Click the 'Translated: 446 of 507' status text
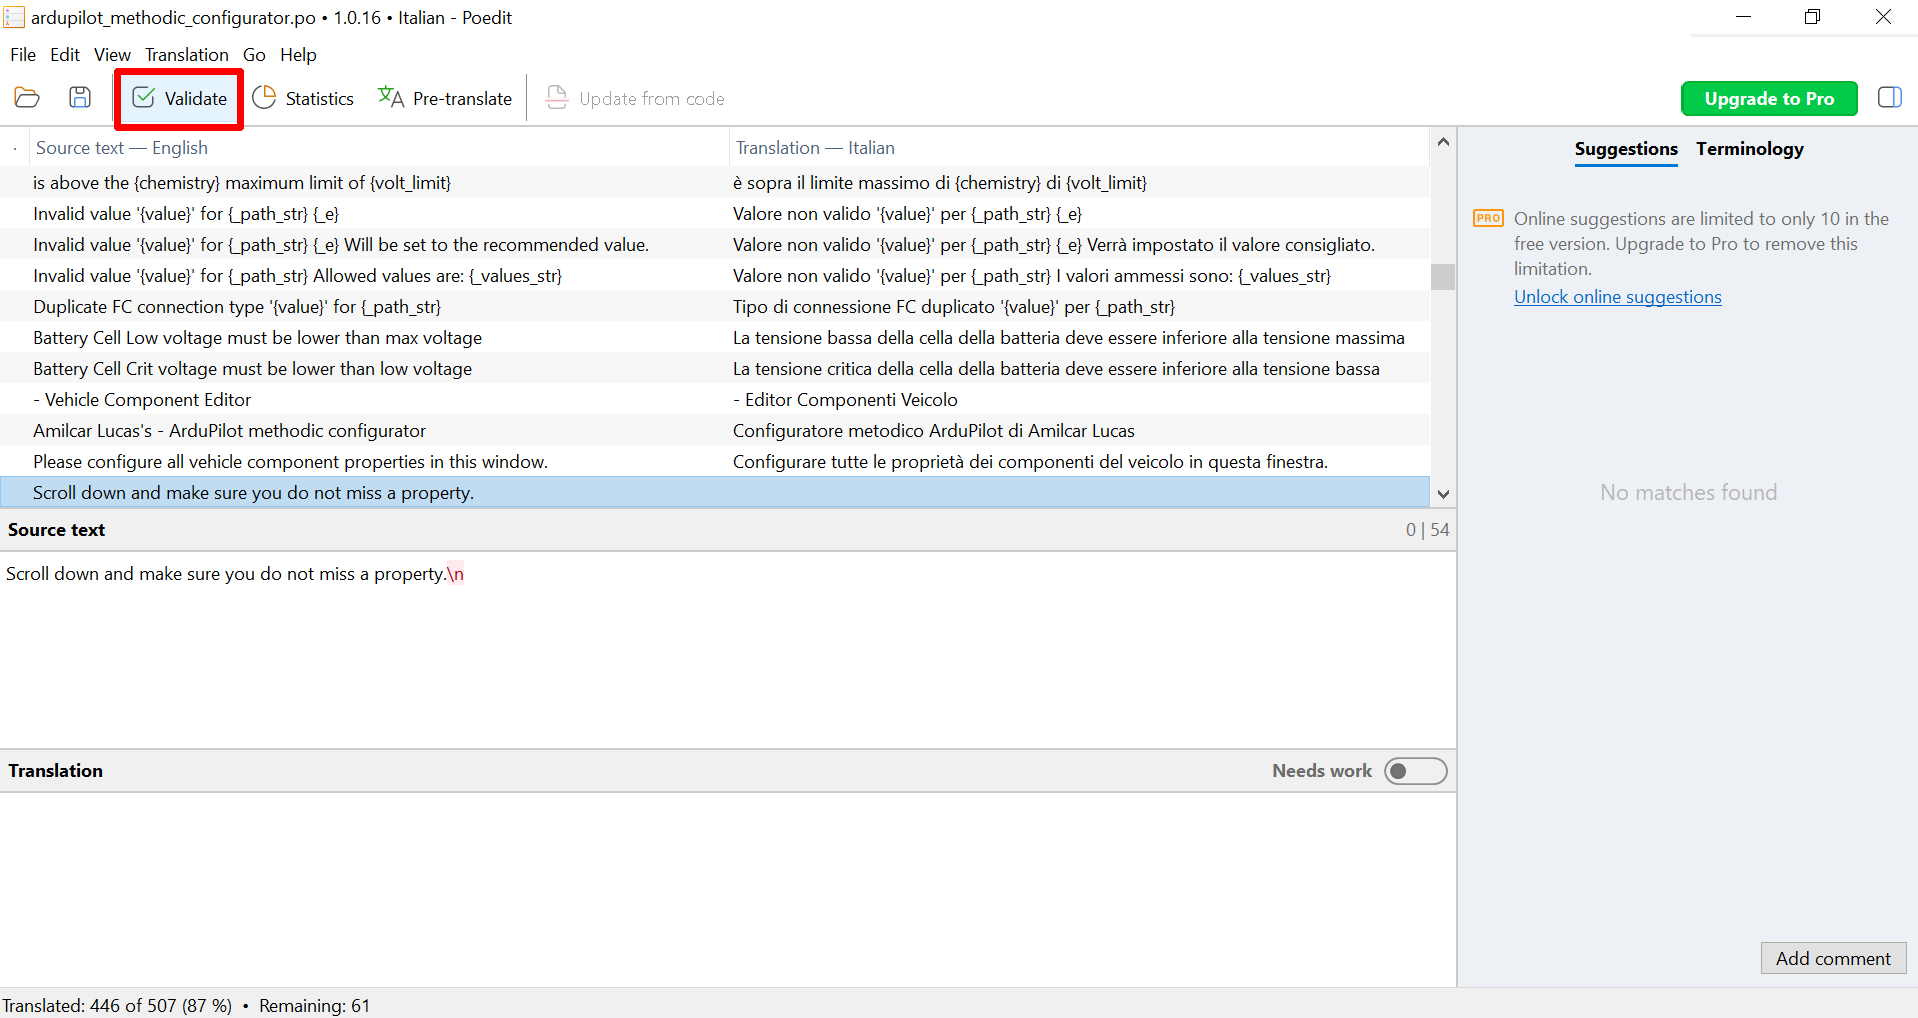The height and width of the screenshot is (1018, 1918). click(117, 1006)
